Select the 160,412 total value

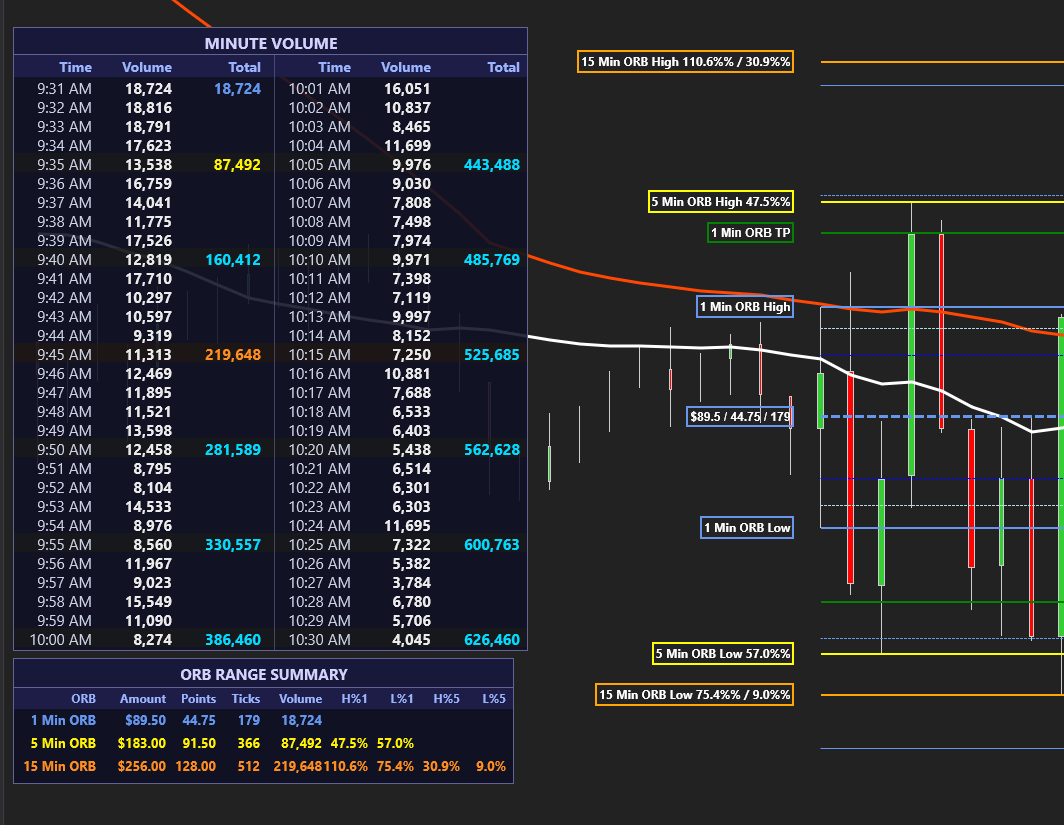233,260
